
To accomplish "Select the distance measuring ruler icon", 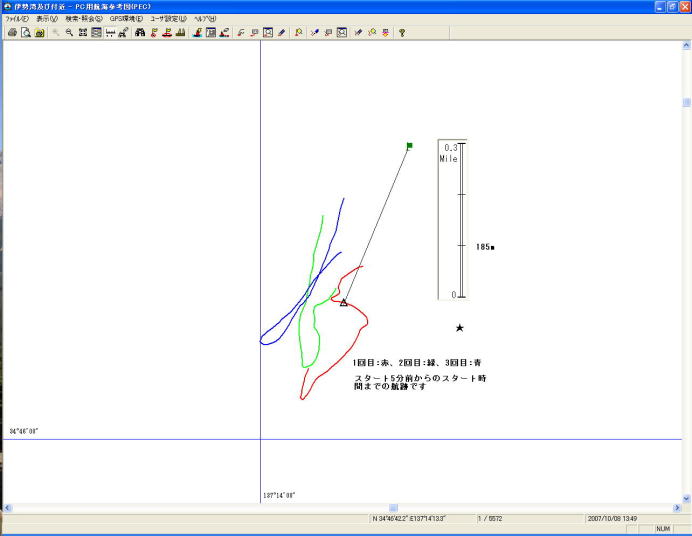I will coord(110,32).
